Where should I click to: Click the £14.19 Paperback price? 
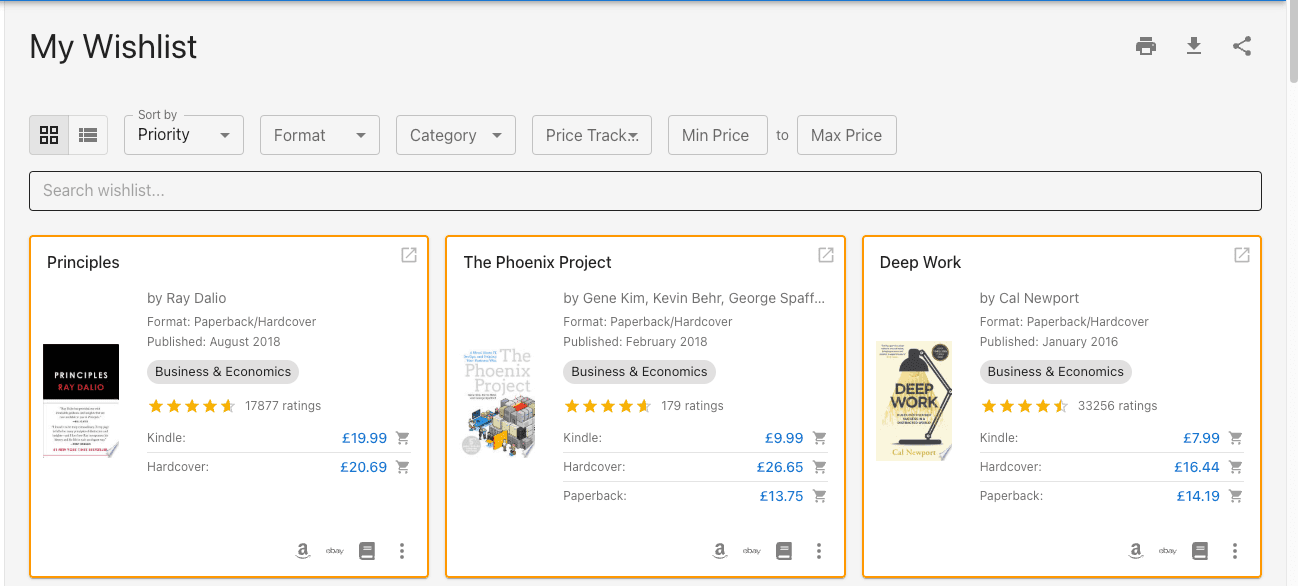tap(1198, 496)
